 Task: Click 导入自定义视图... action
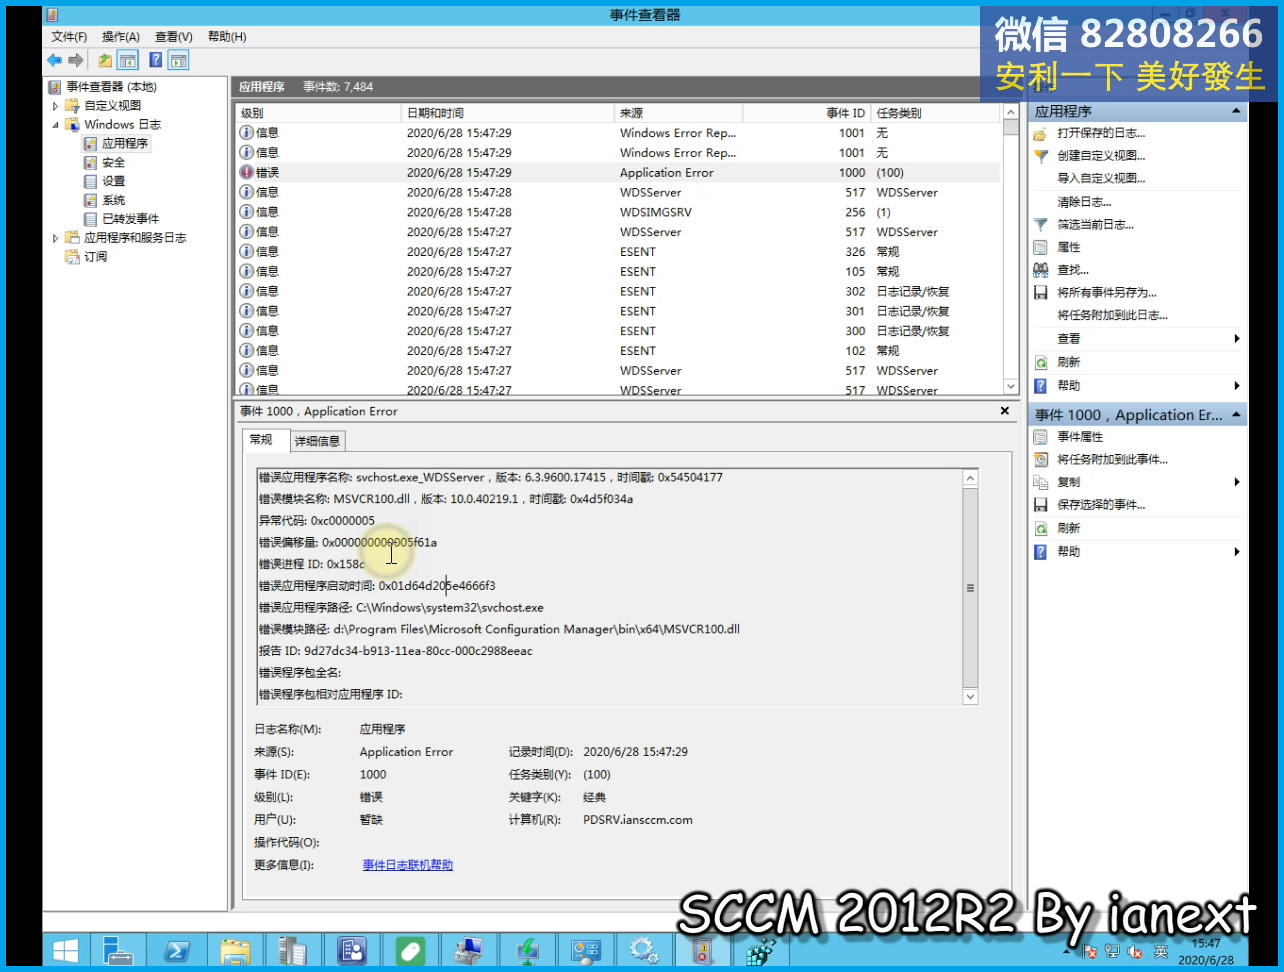click(1102, 179)
